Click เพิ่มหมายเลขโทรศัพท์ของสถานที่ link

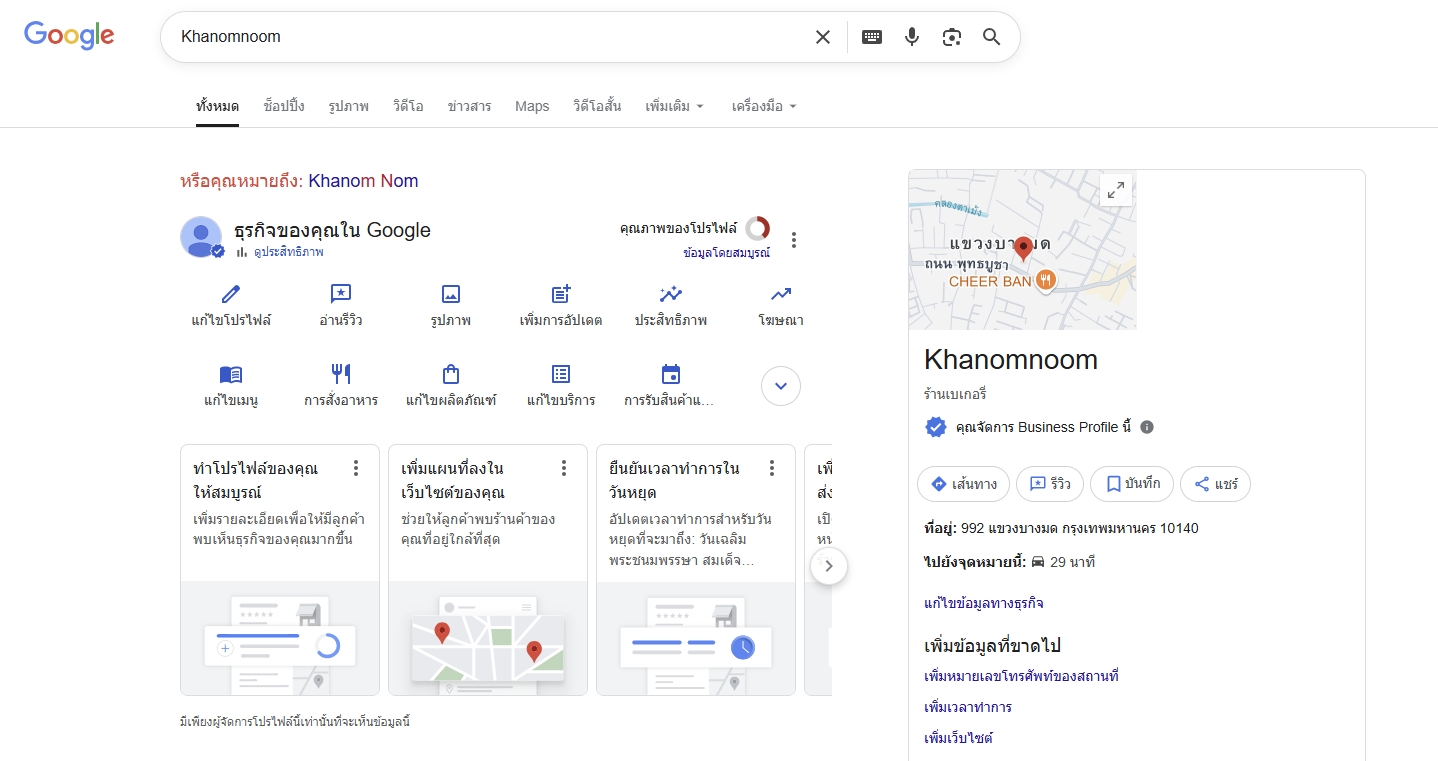tap(1021, 676)
